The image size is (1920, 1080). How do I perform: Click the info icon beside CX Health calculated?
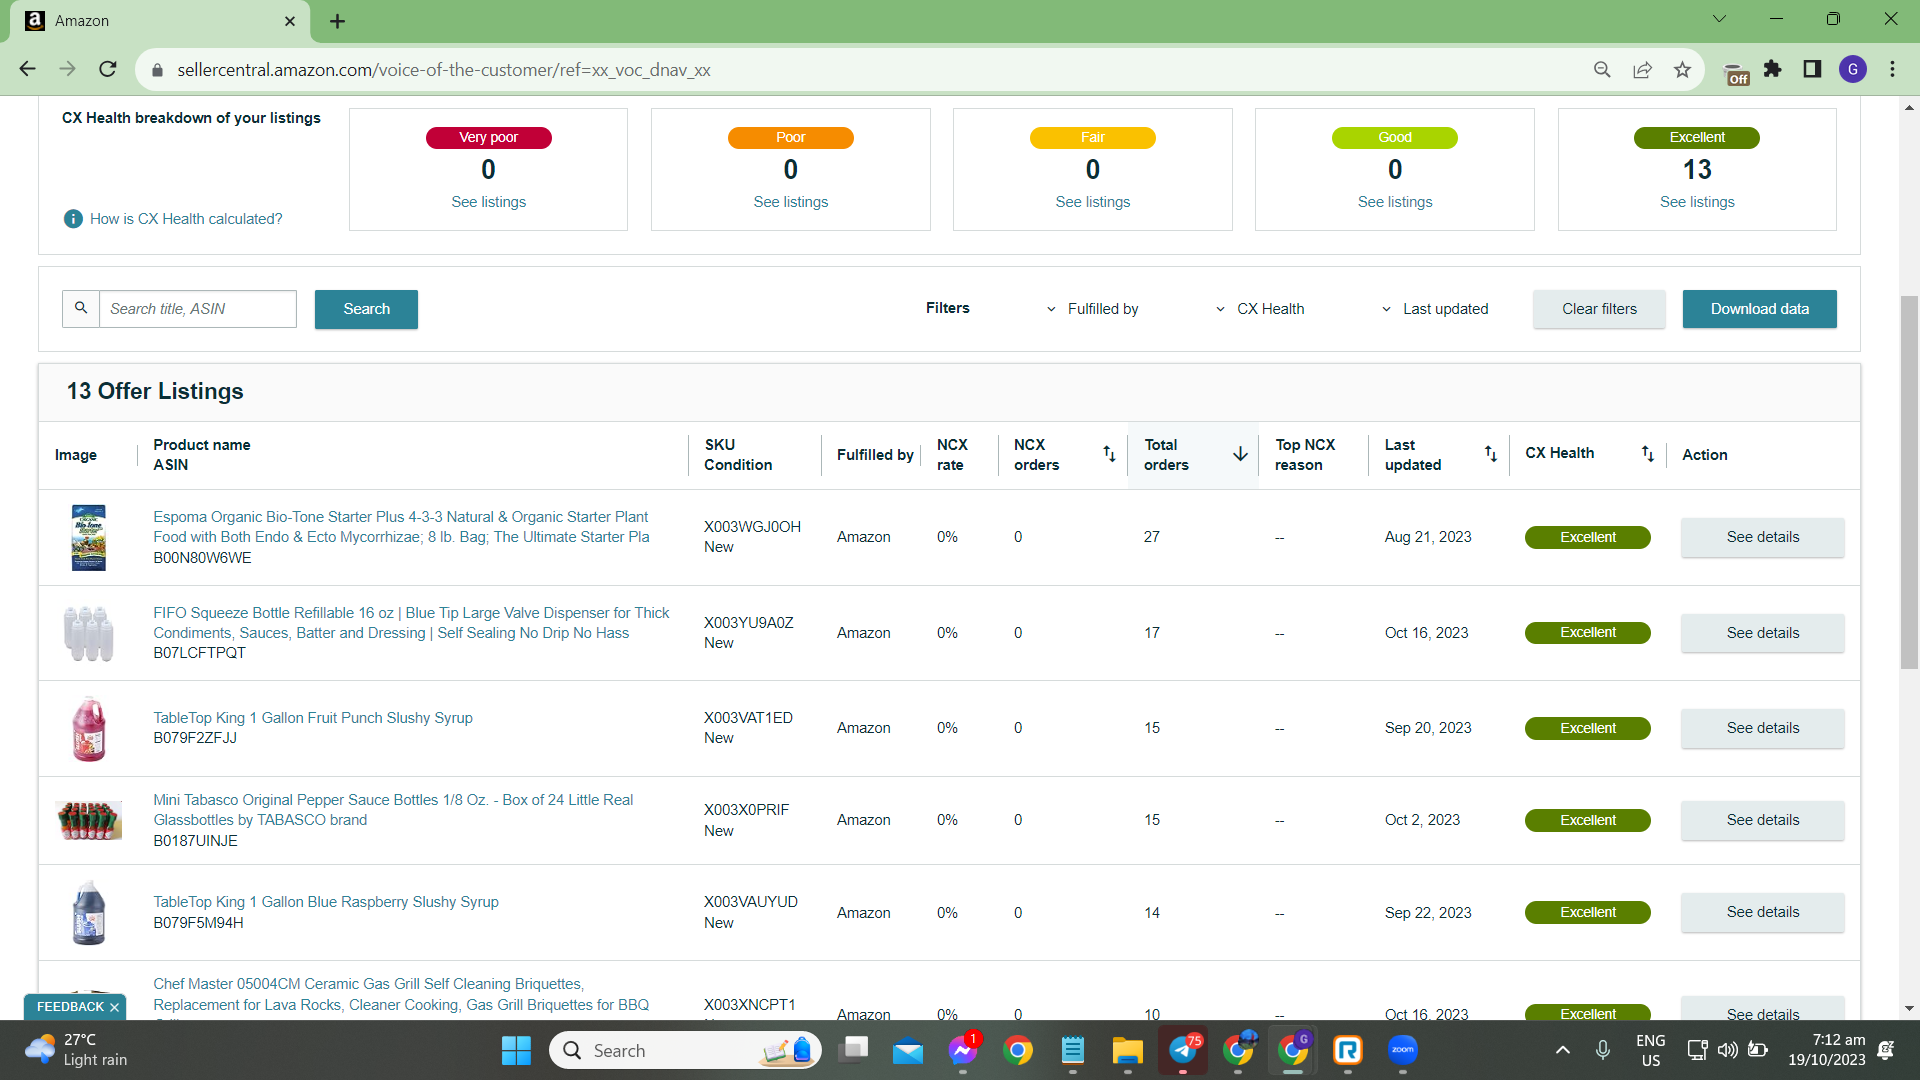click(x=73, y=219)
